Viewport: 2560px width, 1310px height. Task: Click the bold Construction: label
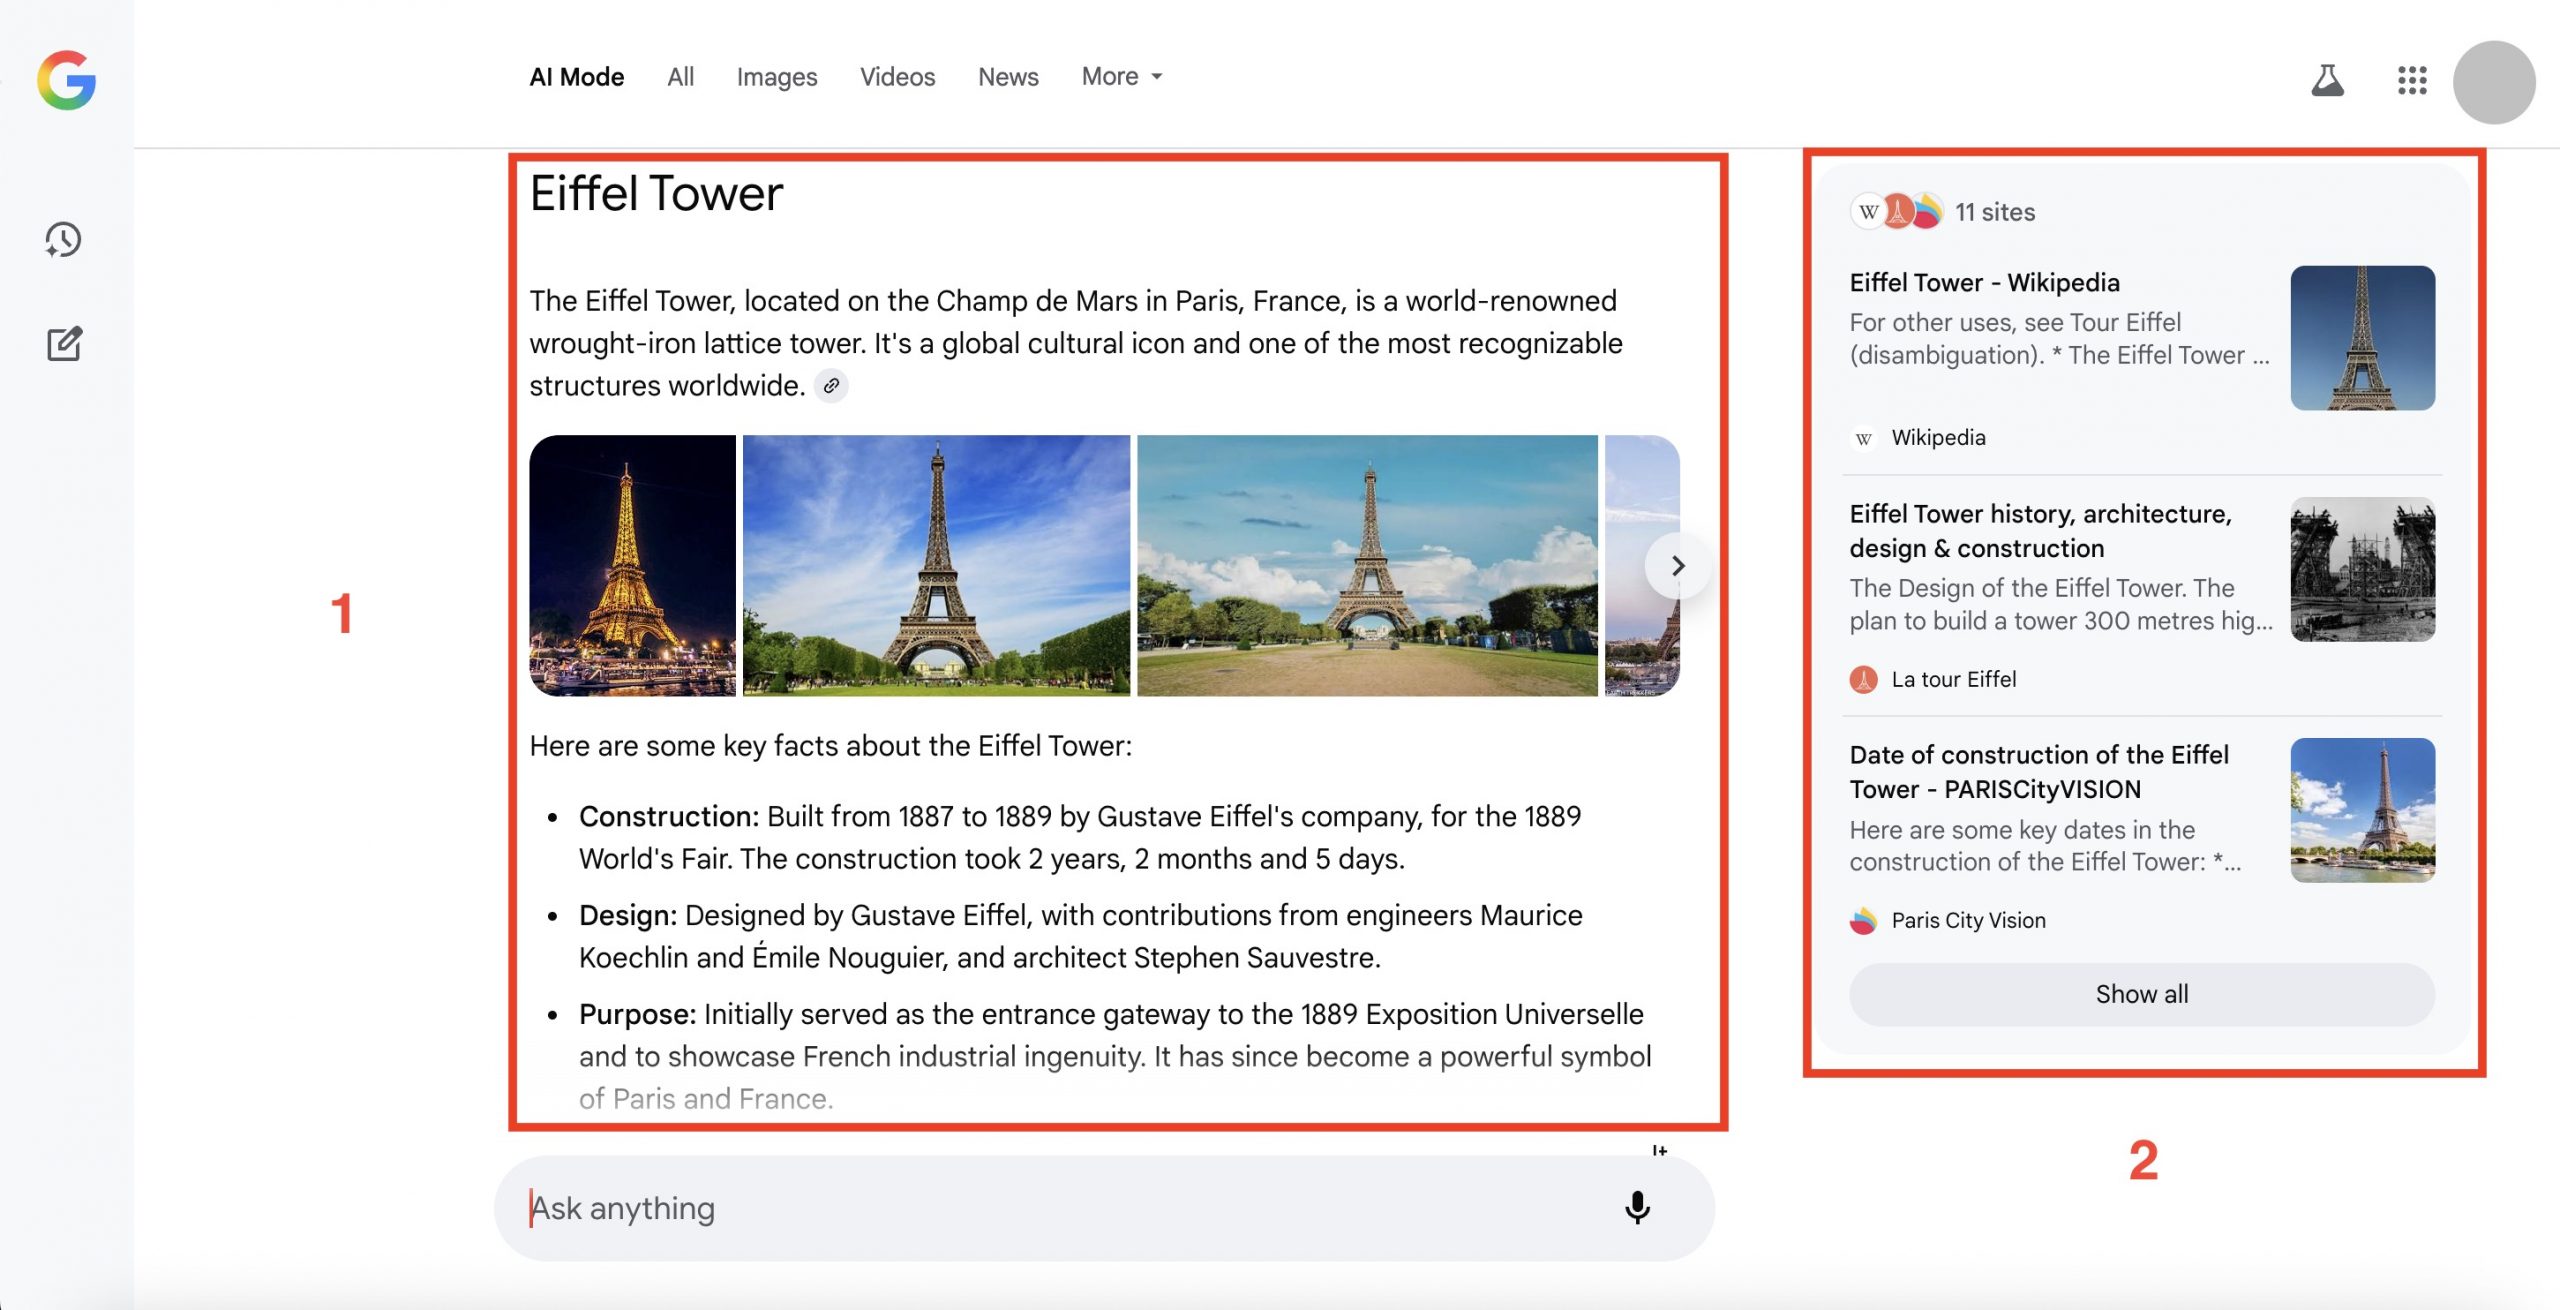(669, 817)
